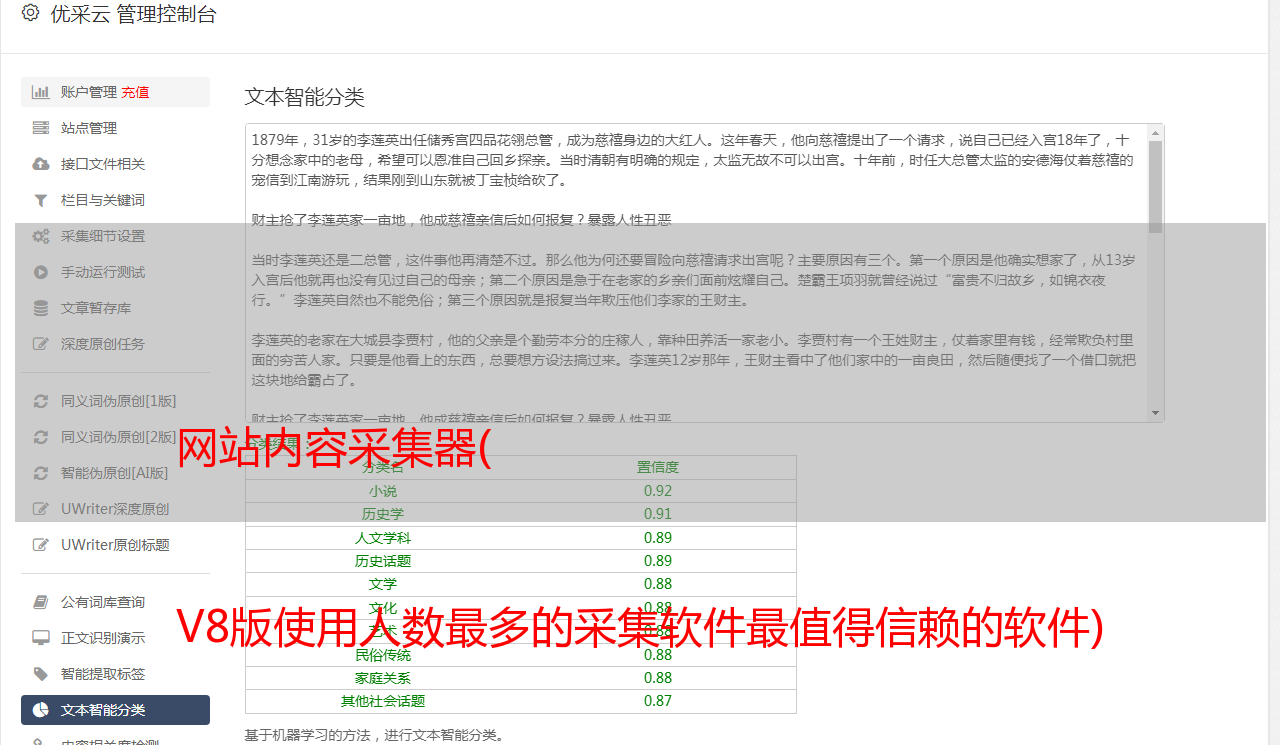Image resolution: width=1280 pixels, height=745 pixels.
Task: Click the 文本智能分类 page heading
Action: (x=305, y=97)
